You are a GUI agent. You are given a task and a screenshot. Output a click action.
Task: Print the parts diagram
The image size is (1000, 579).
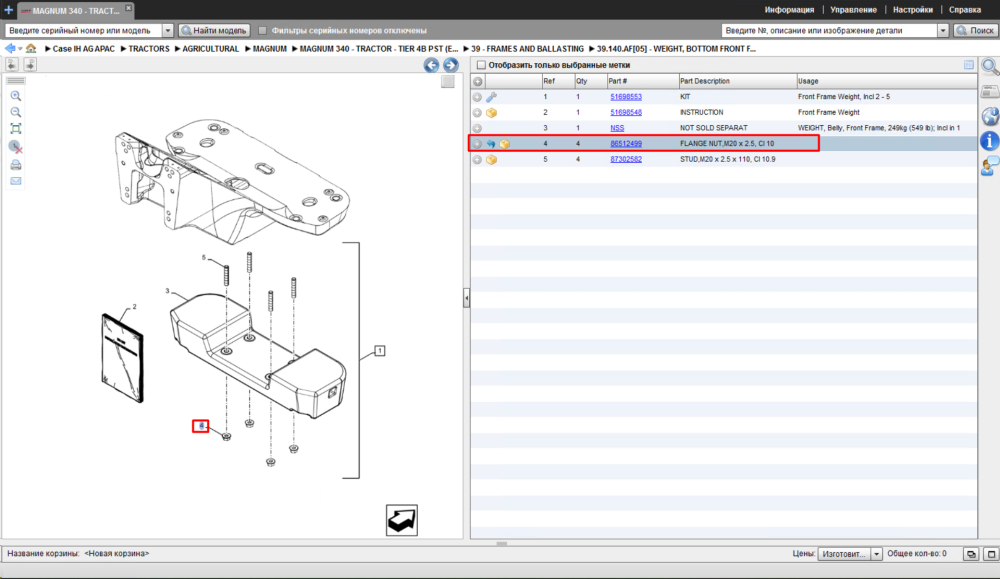point(16,165)
